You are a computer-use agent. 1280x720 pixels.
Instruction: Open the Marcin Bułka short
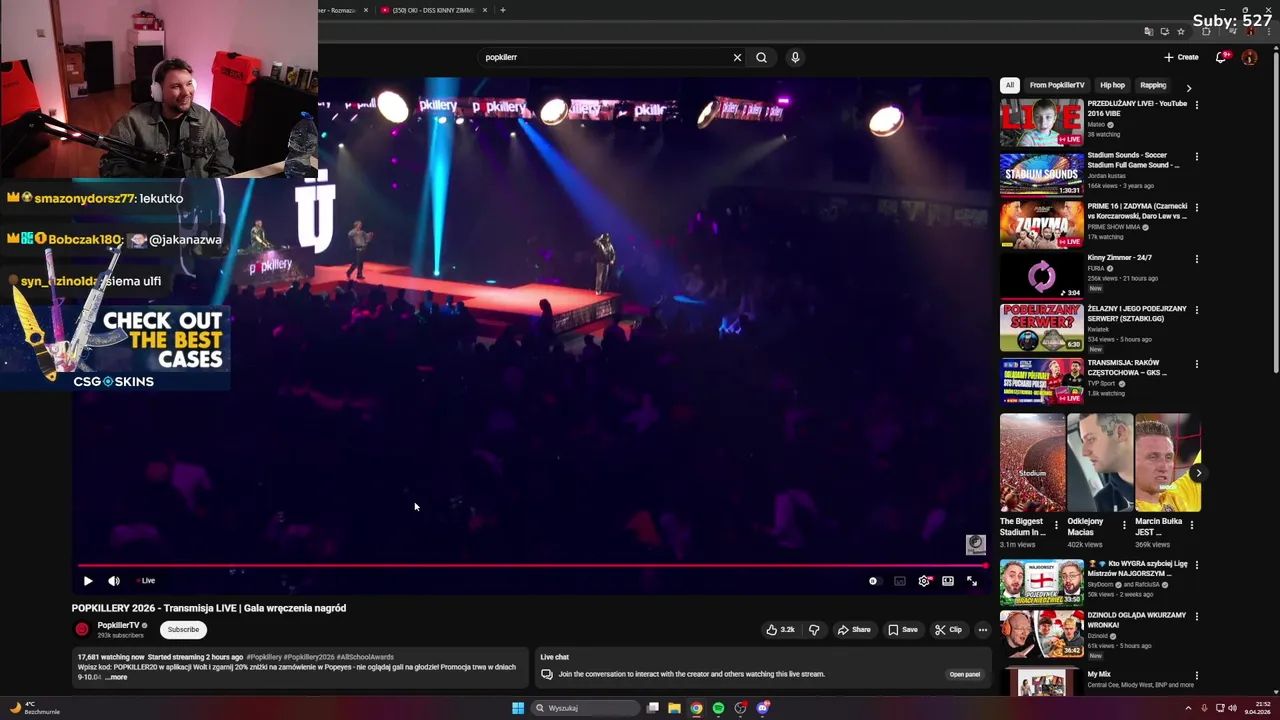coord(1167,463)
